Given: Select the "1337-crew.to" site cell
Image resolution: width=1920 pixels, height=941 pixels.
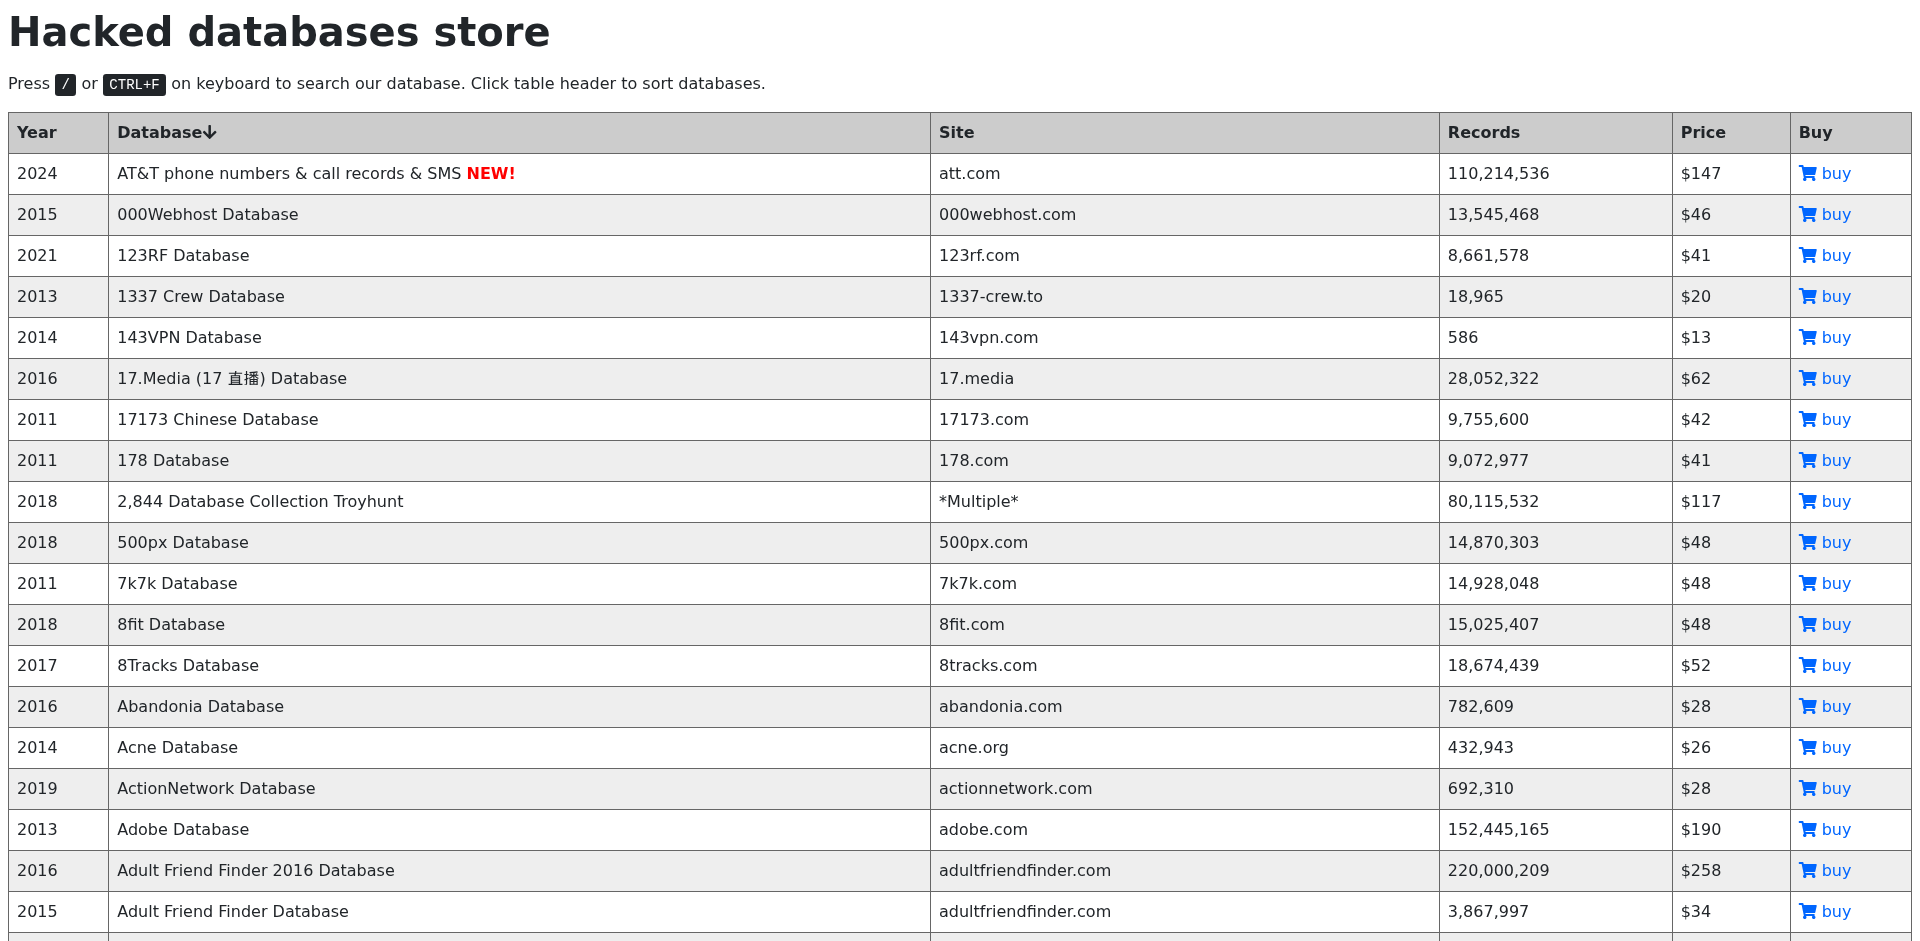Looking at the screenshot, I should pyautogui.click(x=1184, y=297).
